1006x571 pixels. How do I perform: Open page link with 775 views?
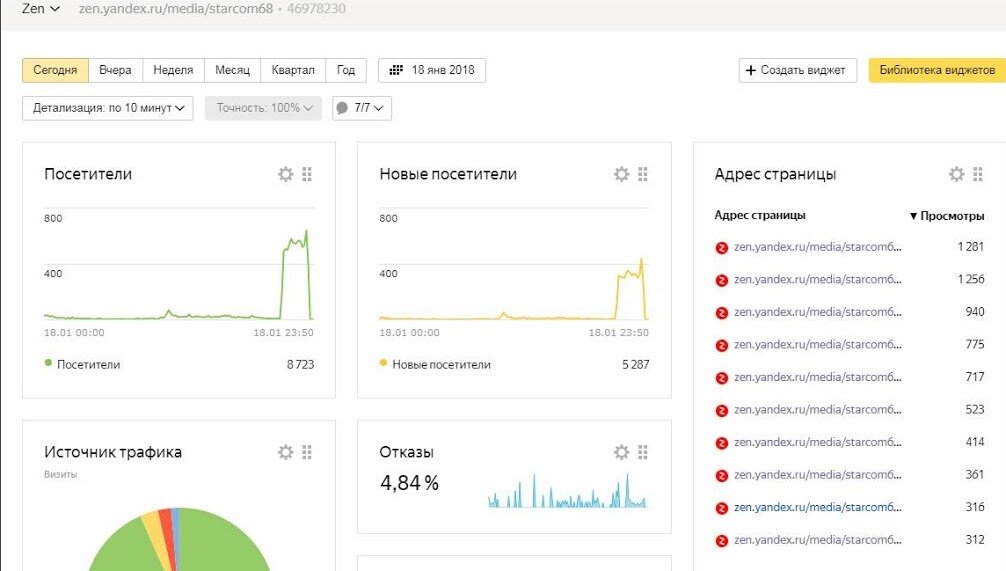pos(818,345)
